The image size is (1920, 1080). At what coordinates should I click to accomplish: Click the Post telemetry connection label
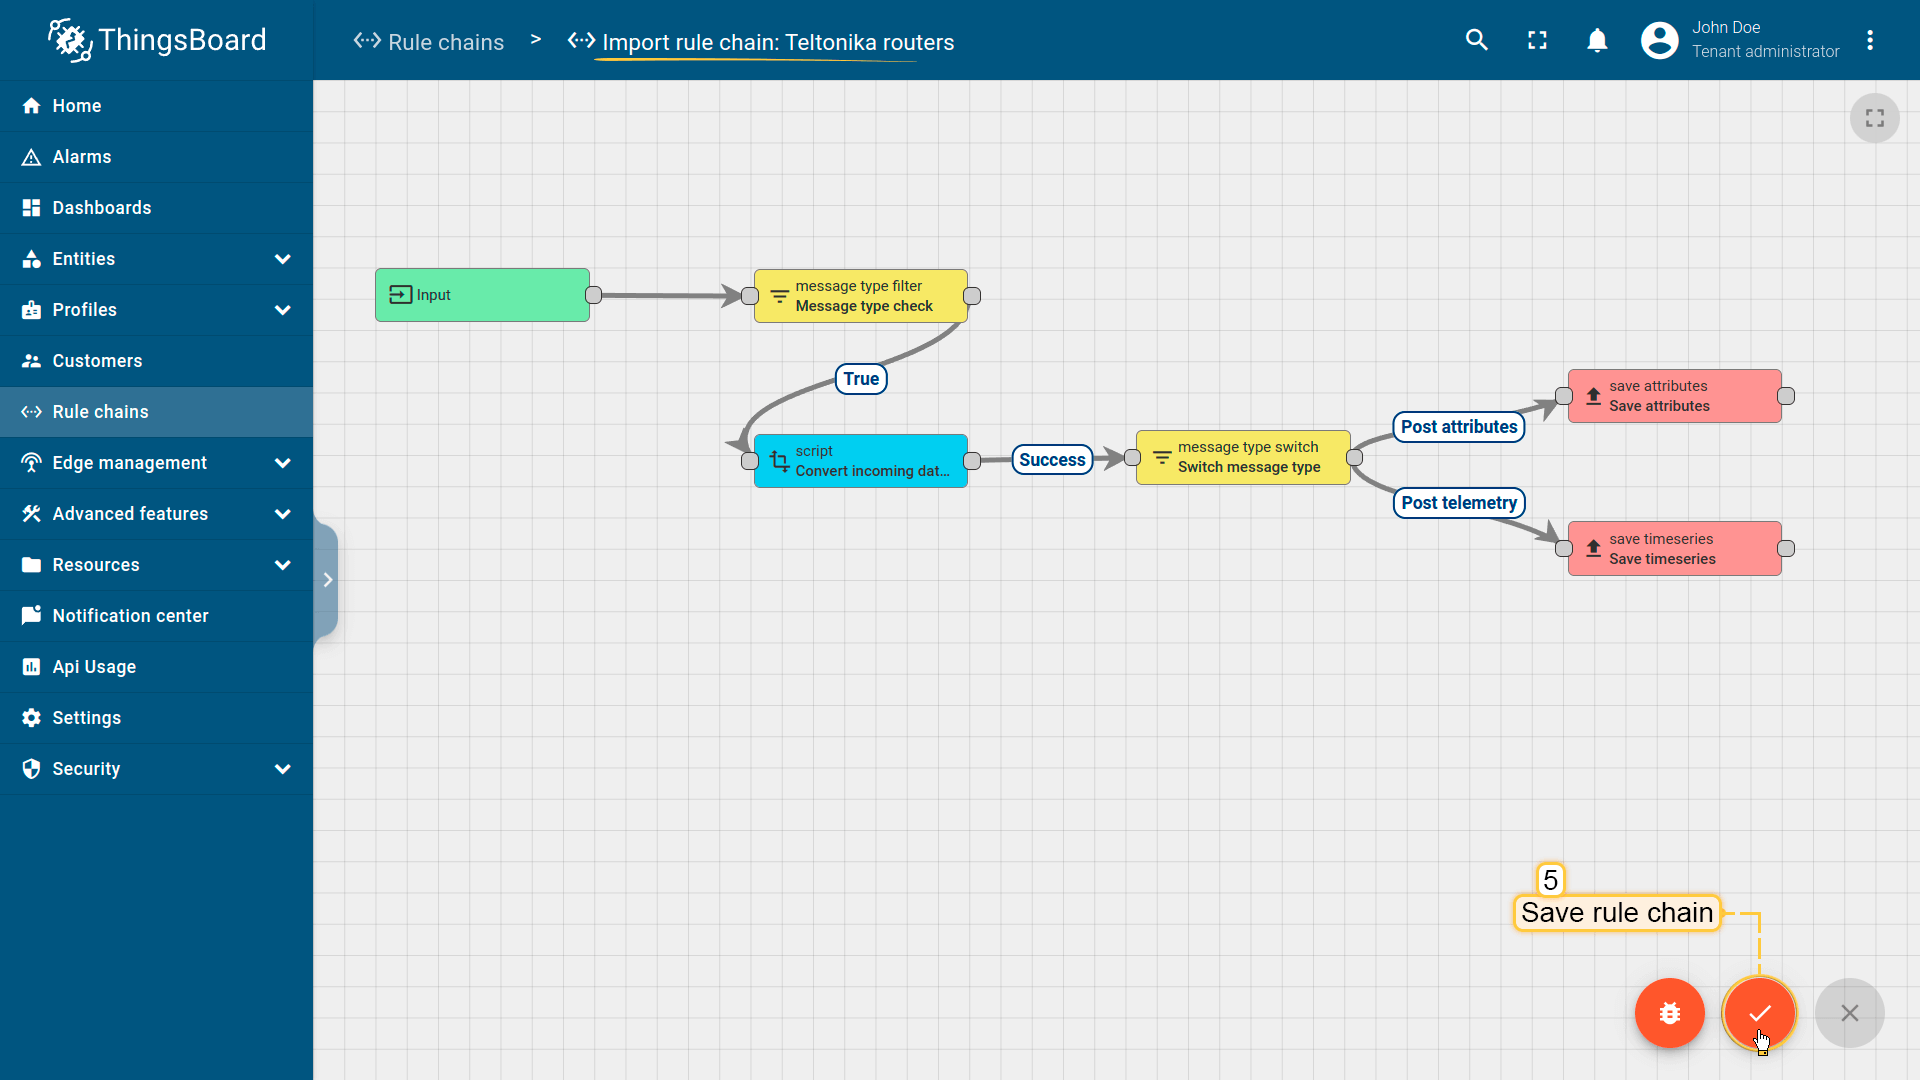pos(1458,503)
